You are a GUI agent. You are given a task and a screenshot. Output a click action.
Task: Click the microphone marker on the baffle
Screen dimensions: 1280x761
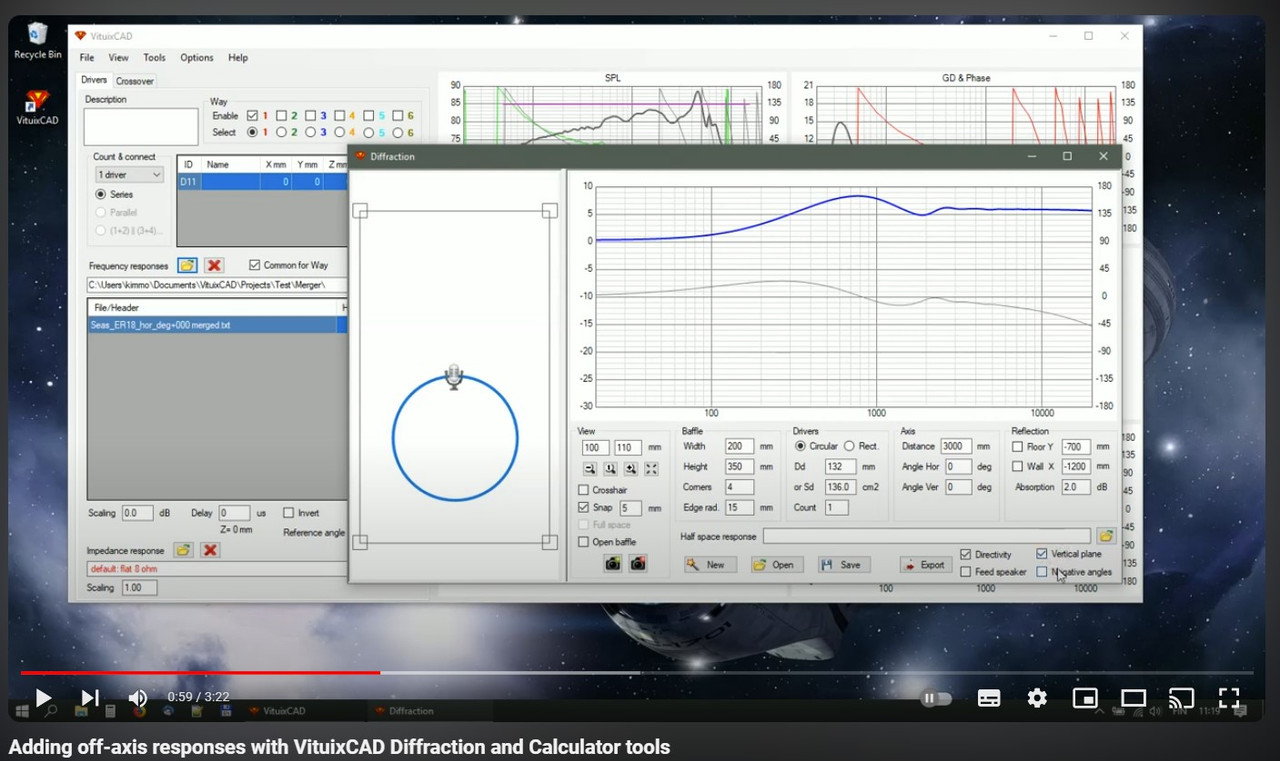click(x=454, y=377)
